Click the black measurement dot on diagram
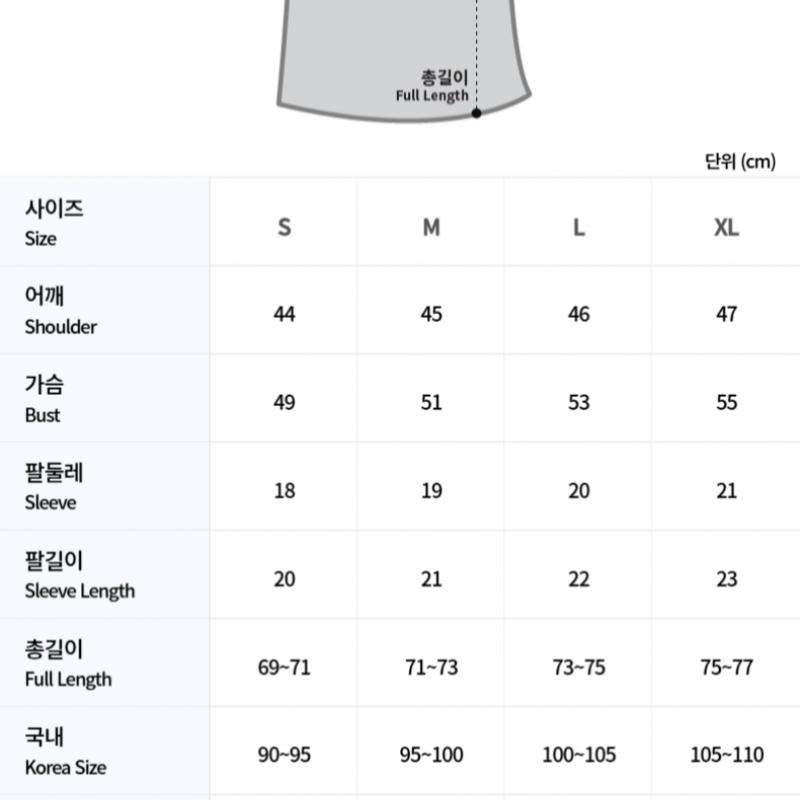 pos(477,113)
